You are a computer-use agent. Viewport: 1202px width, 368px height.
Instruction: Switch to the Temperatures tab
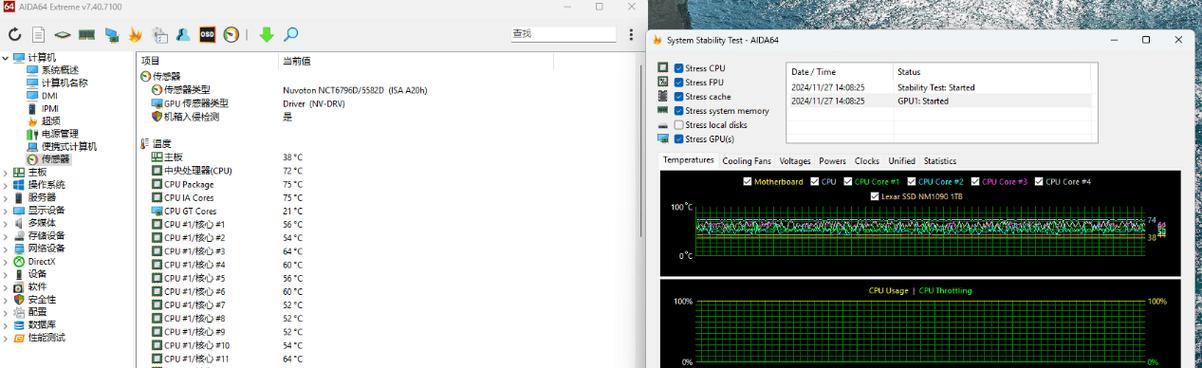tap(688, 160)
